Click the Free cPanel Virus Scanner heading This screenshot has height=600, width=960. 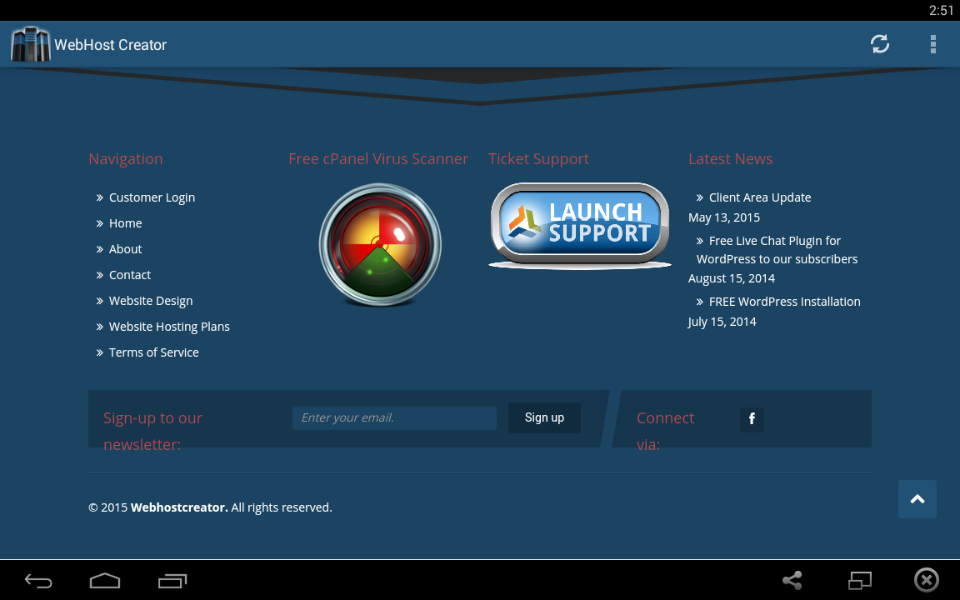point(378,159)
